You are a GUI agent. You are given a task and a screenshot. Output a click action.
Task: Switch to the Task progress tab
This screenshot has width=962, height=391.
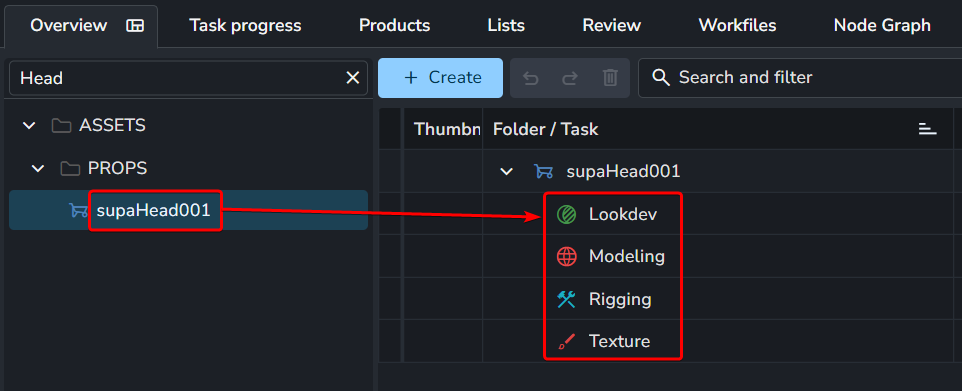point(245,26)
